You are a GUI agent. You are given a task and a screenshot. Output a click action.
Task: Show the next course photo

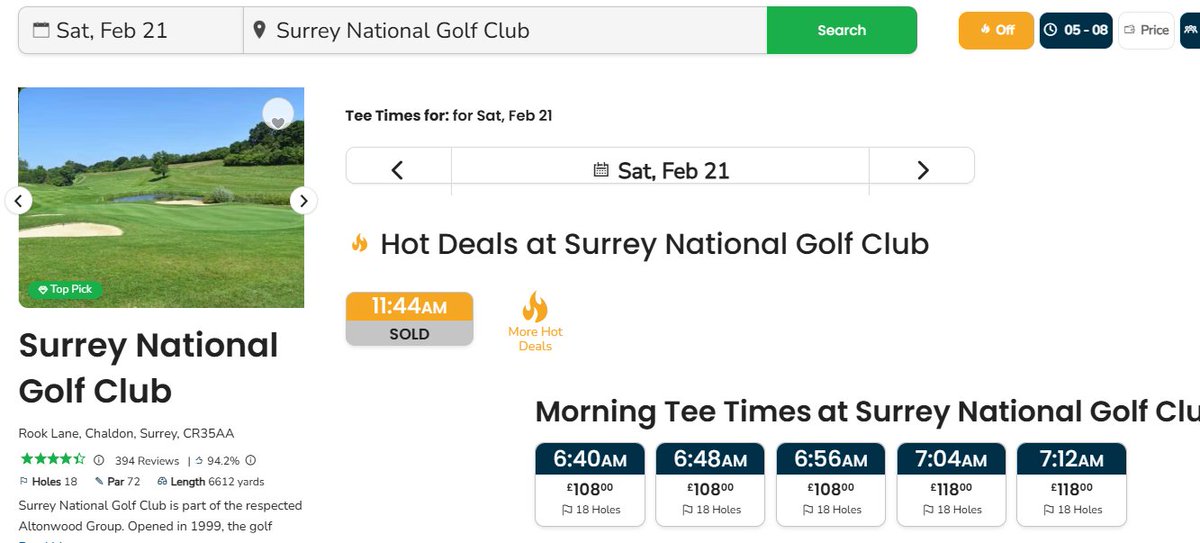[x=303, y=200]
